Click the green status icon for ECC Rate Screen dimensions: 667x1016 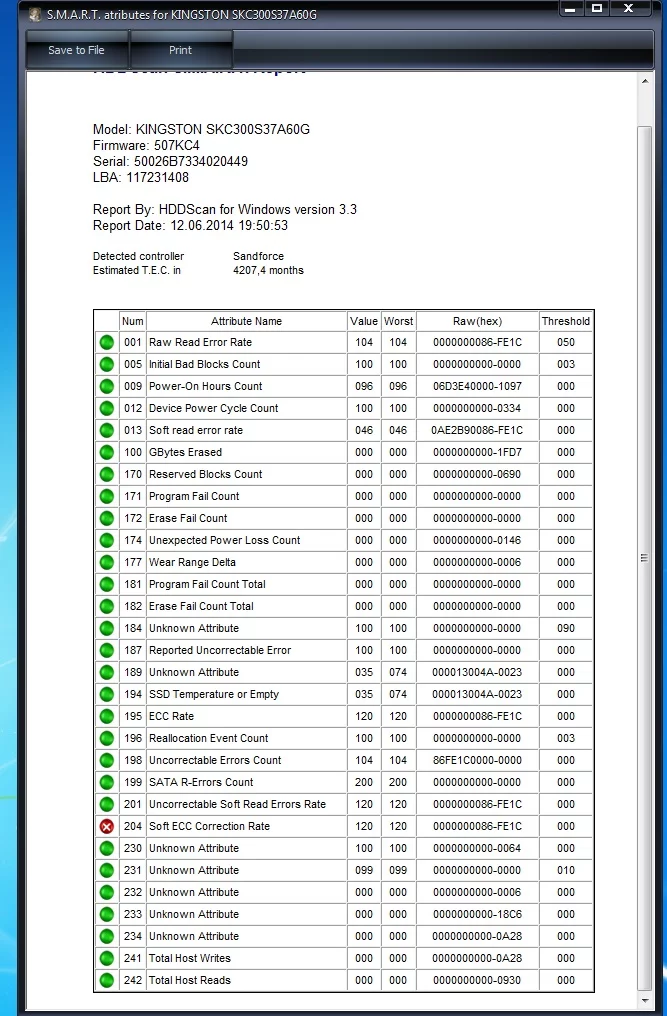[107, 717]
